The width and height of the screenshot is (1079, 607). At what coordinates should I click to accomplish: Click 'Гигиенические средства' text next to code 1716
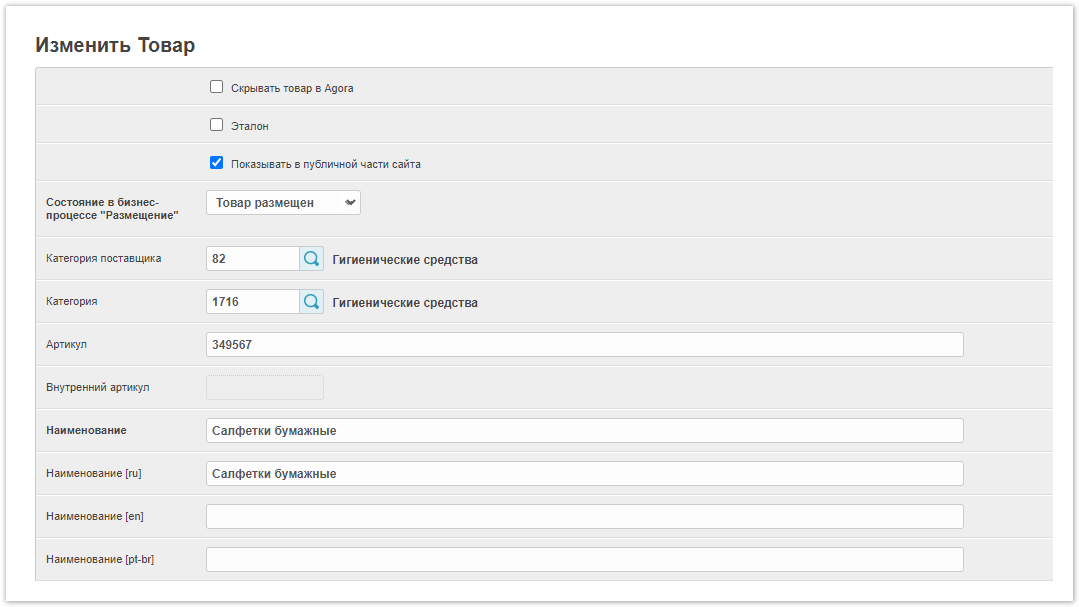pos(405,303)
